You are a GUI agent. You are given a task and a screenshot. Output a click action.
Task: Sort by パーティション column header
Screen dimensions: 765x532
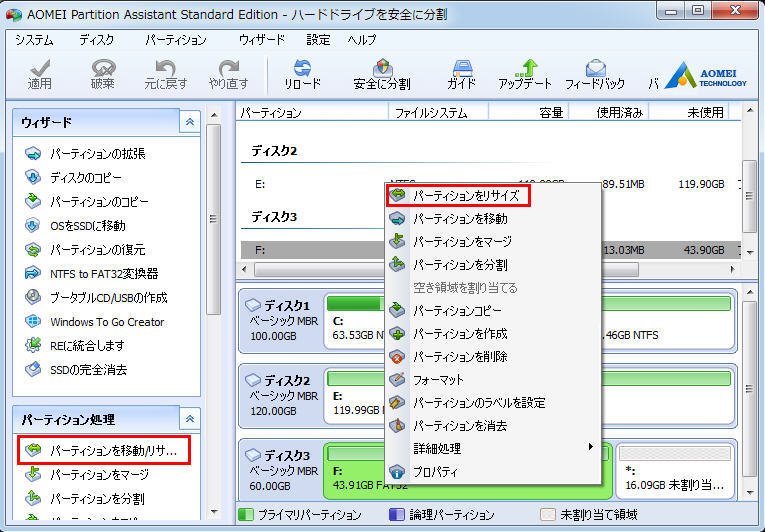[312, 113]
